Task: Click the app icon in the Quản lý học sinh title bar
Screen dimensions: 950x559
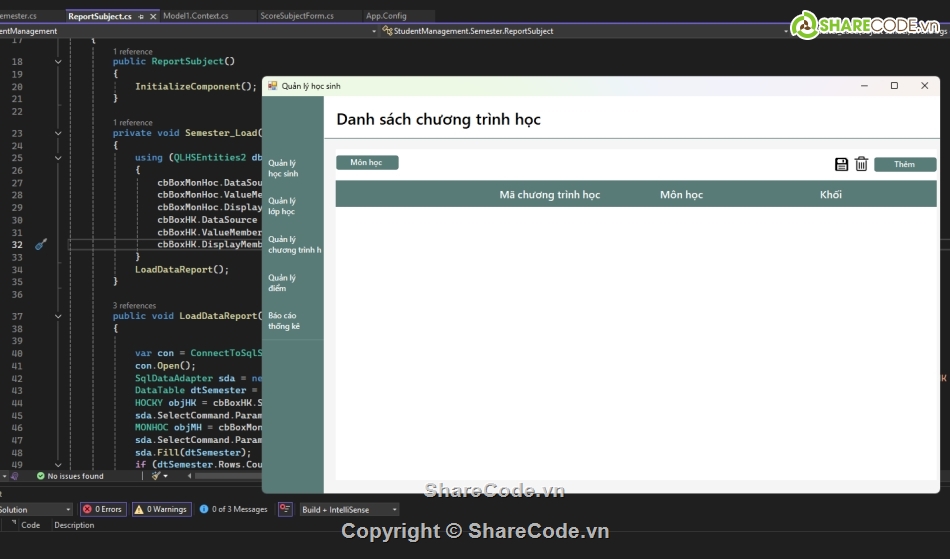Action: [x=272, y=86]
